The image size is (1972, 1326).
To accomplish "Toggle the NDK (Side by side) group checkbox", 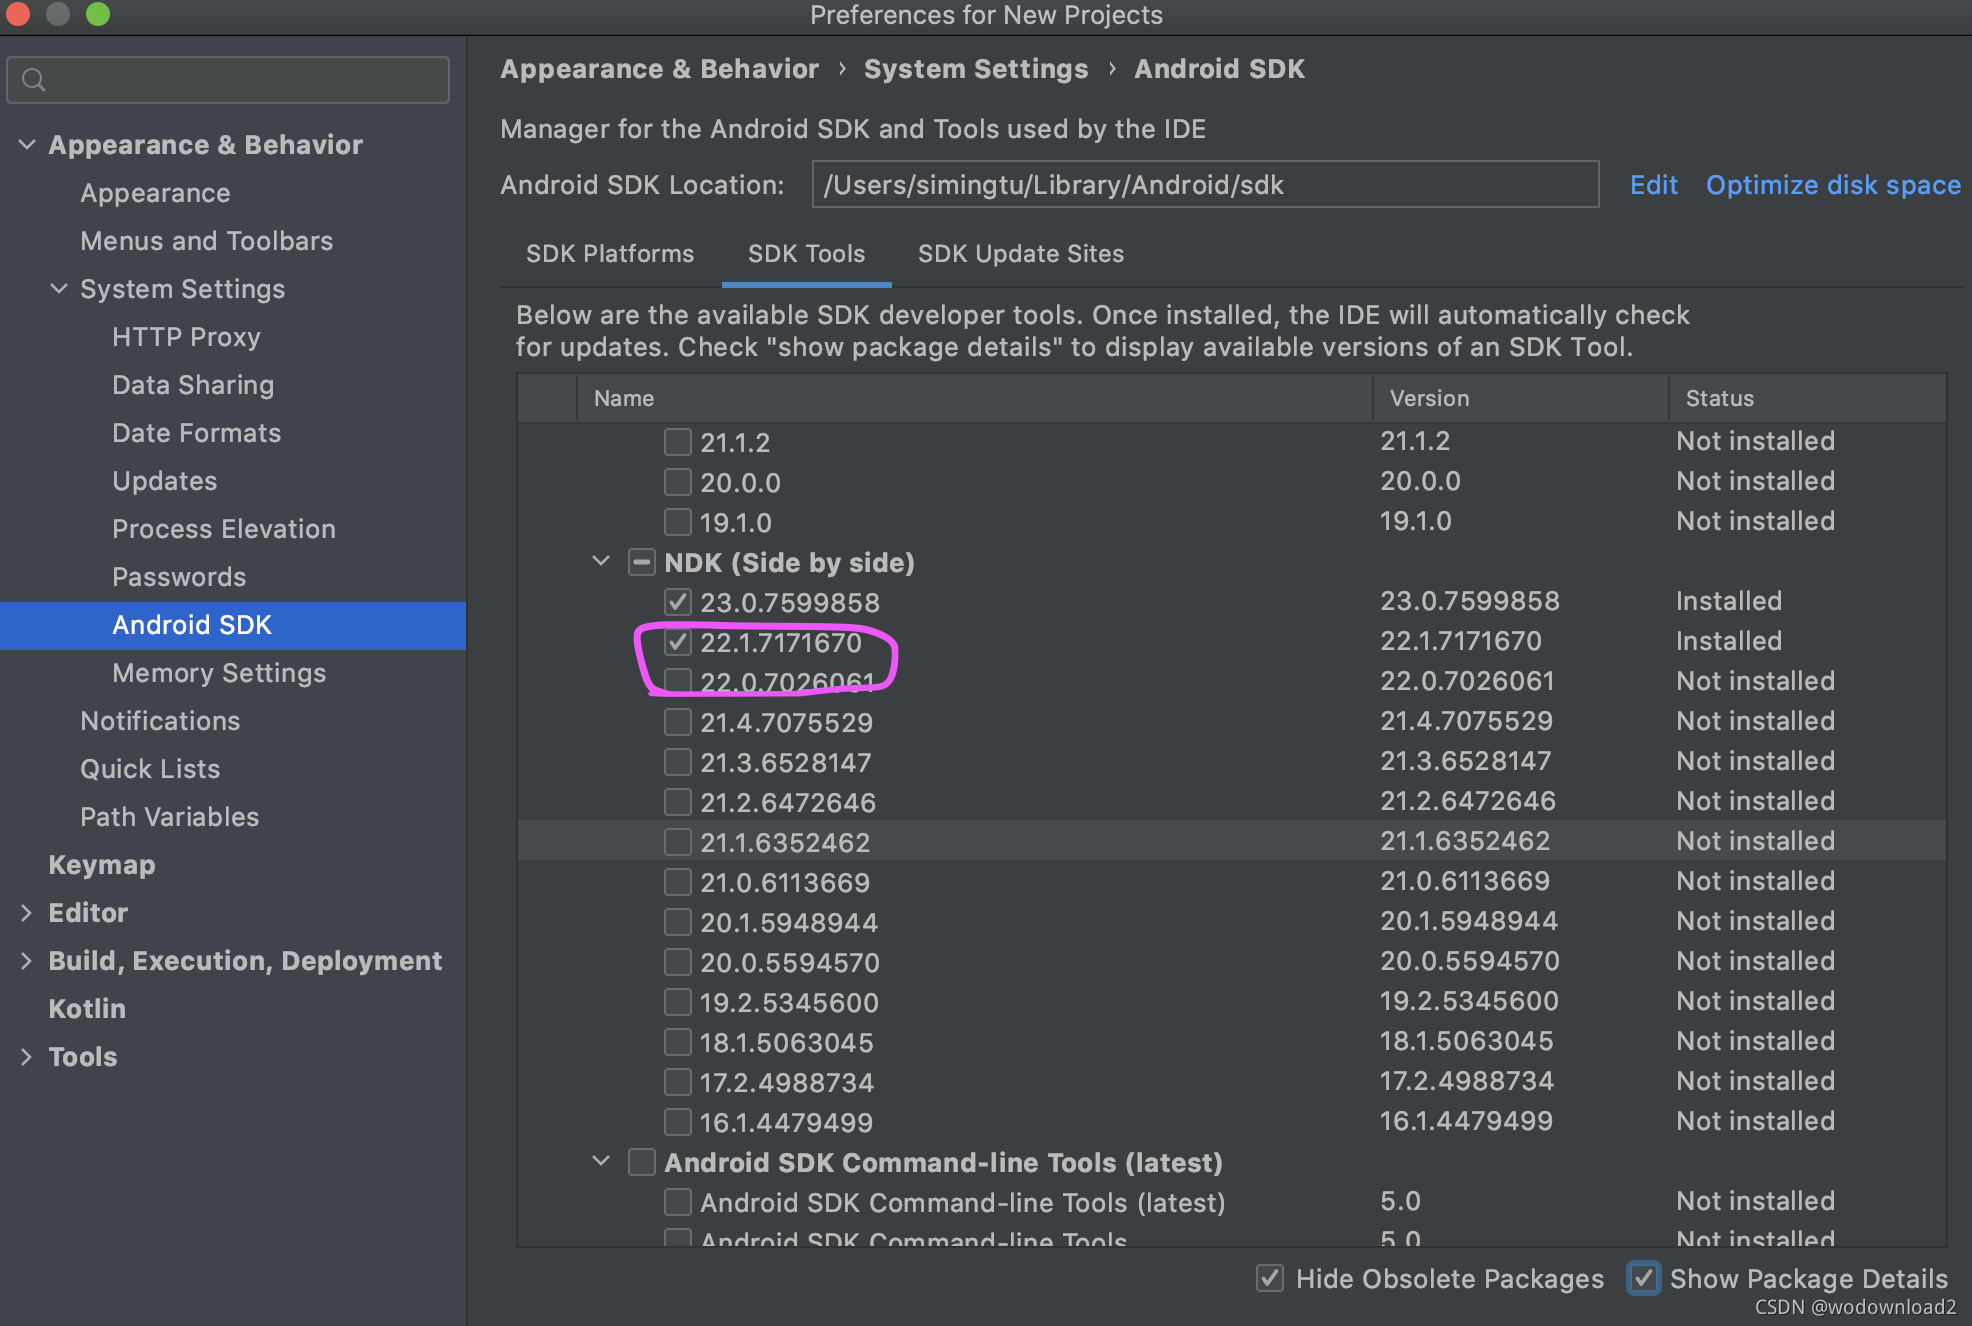I will [x=641, y=562].
